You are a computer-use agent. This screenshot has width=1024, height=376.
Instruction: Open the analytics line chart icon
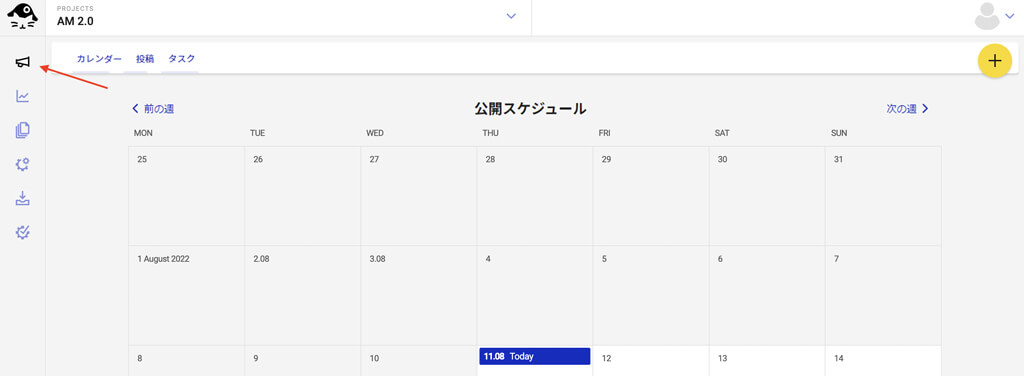click(x=23, y=97)
